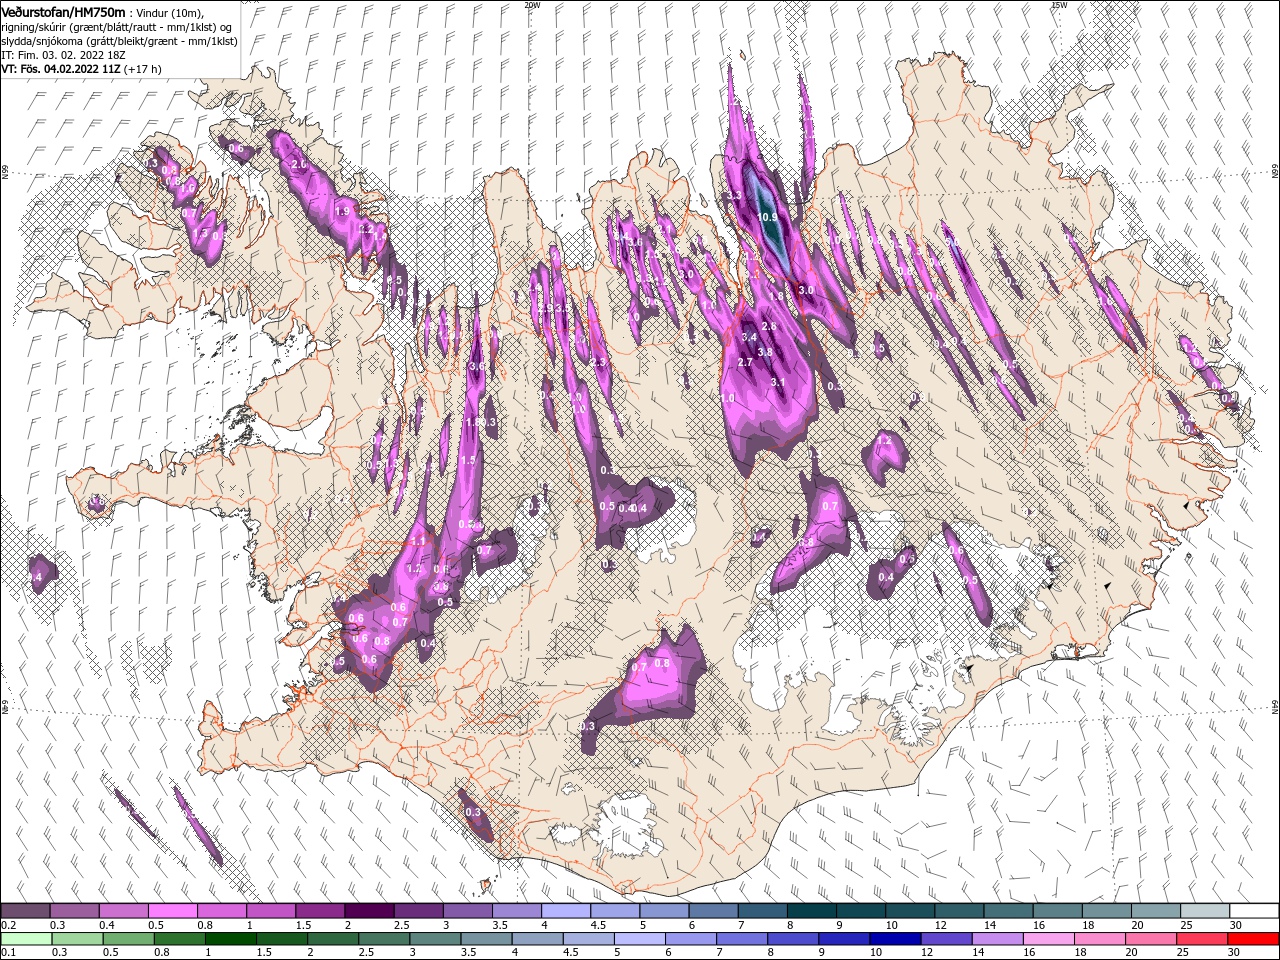This screenshot has height=960, width=1280.
Task: Select the valid time 'VT: Fös. 04.02.2022 11Z'
Action: 62,69
